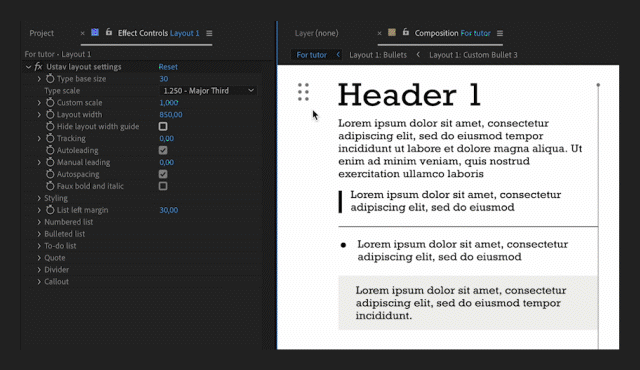Go to Layout 1: Bullets breadcrumb
Screen dimensions: 640x370
pyautogui.click(x=378, y=55)
